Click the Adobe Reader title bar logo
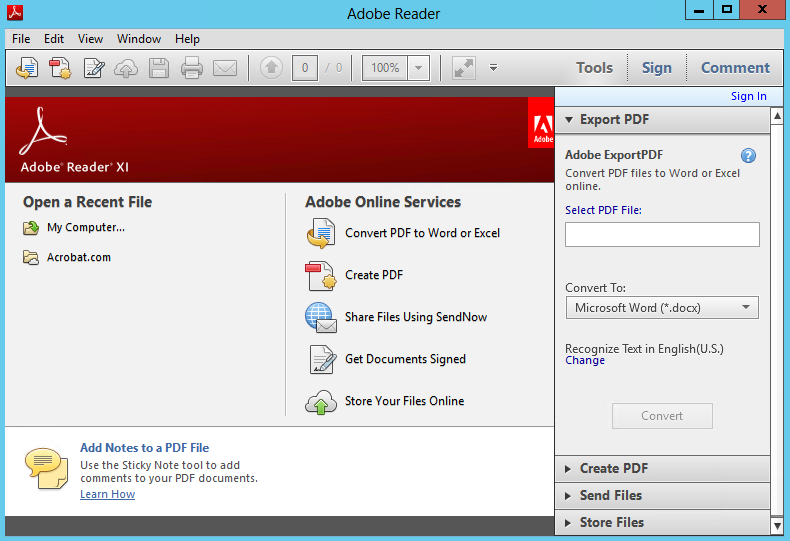 click(x=15, y=13)
